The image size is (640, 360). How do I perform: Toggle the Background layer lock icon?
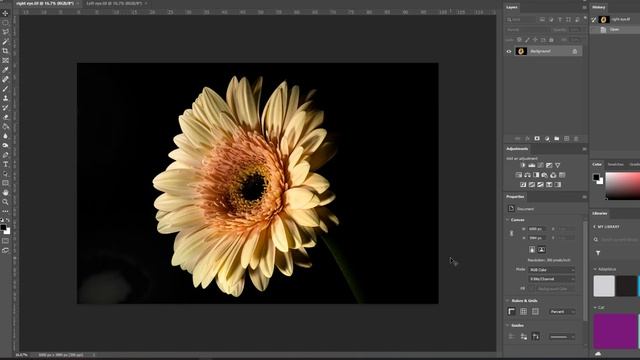pyautogui.click(x=575, y=51)
